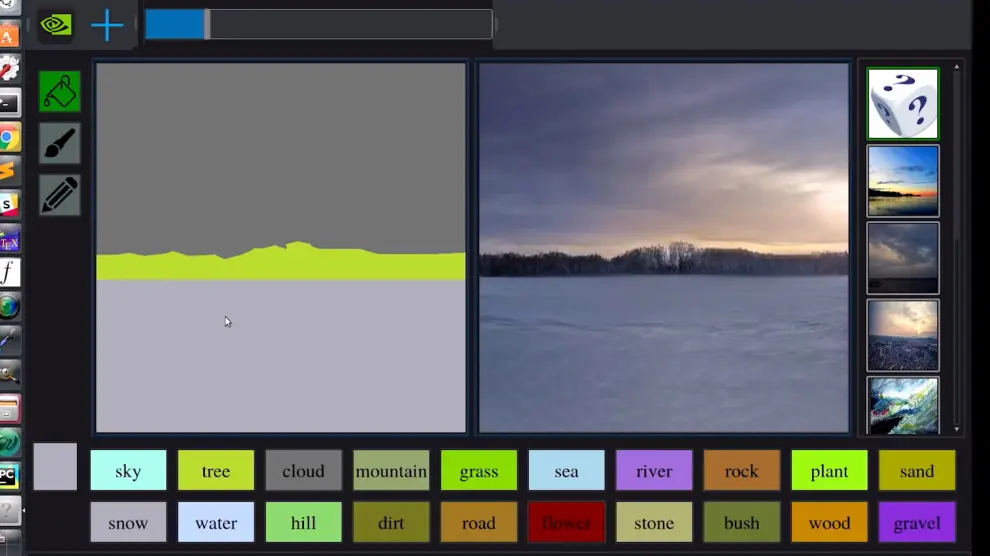Viewport: 990px width, 556px height.
Task: Choose the flower label swatch
Action: pos(566,522)
